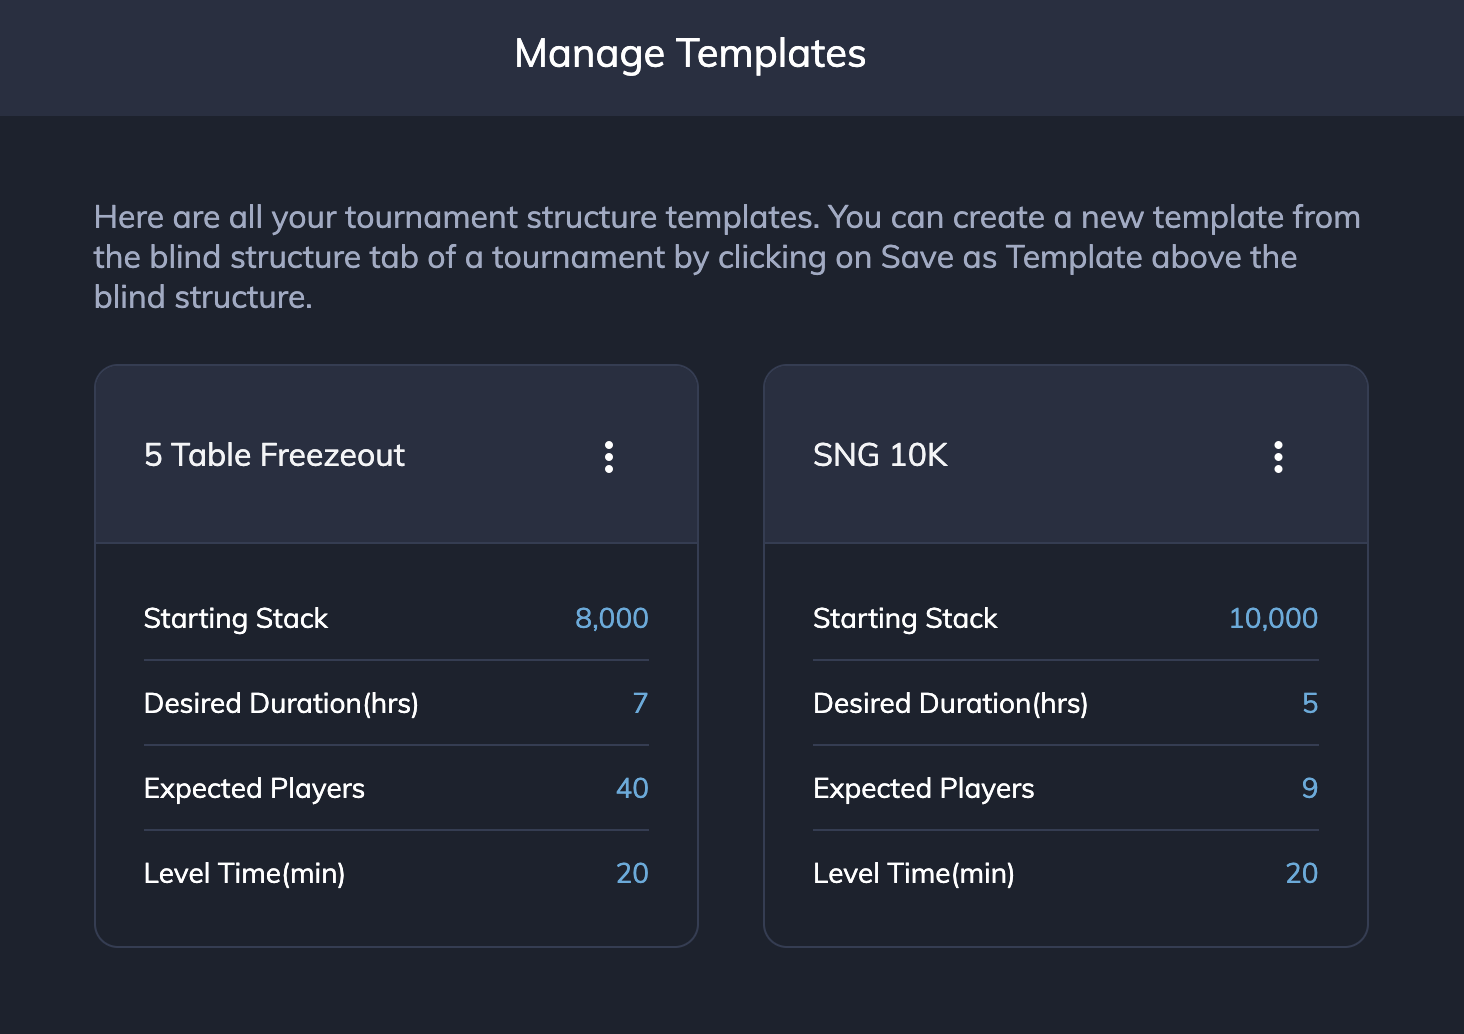The image size is (1464, 1034).
Task: Click the kebab icon beside 5 Table Freezeout
Action: pyautogui.click(x=610, y=456)
